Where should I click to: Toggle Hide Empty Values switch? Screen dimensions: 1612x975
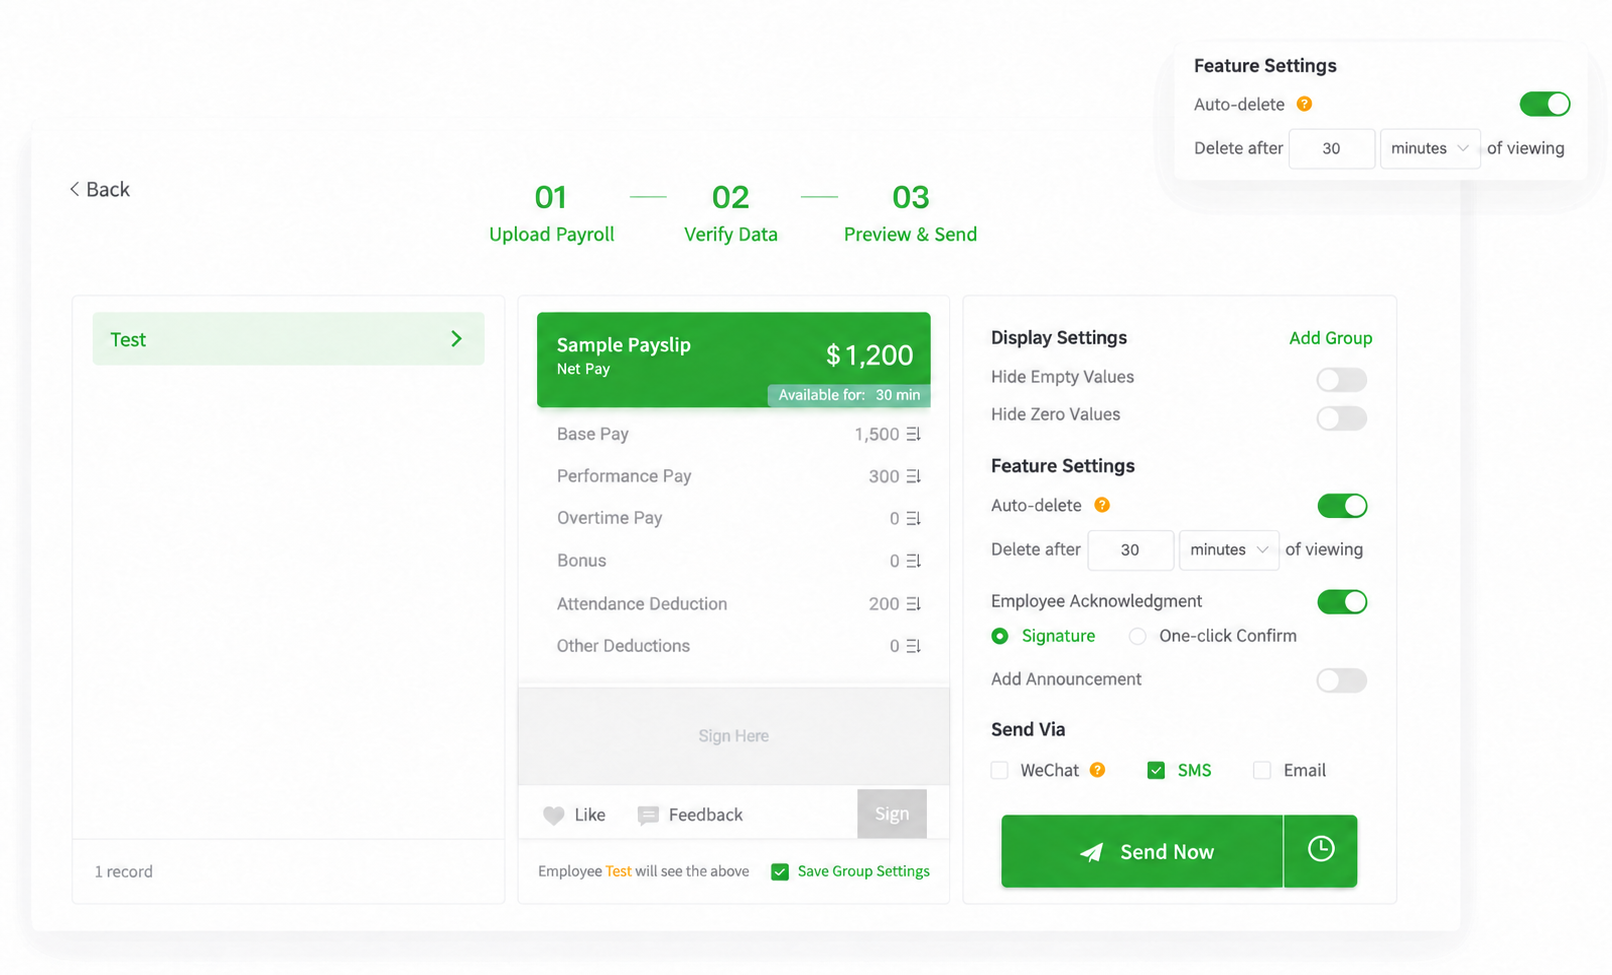pos(1342,379)
